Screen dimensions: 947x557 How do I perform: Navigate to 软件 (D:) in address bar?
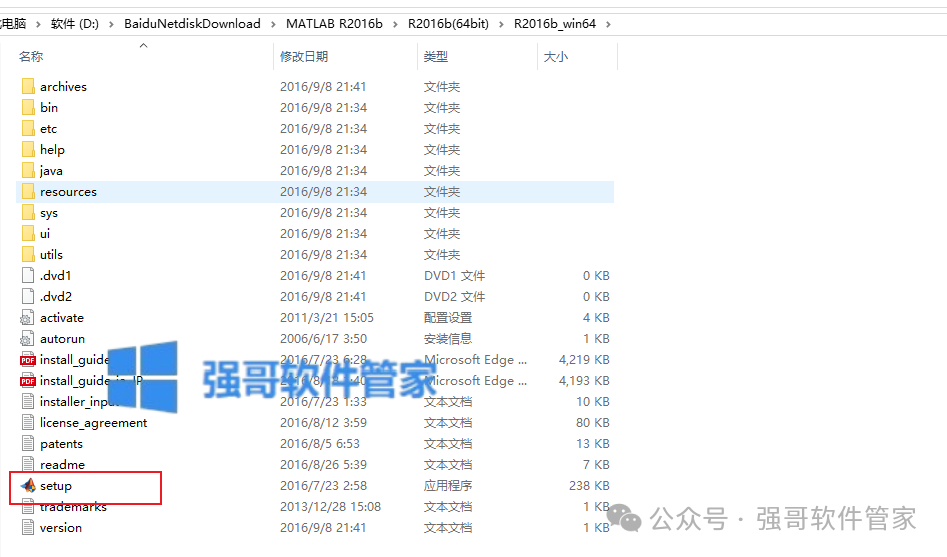(x=75, y=24)
